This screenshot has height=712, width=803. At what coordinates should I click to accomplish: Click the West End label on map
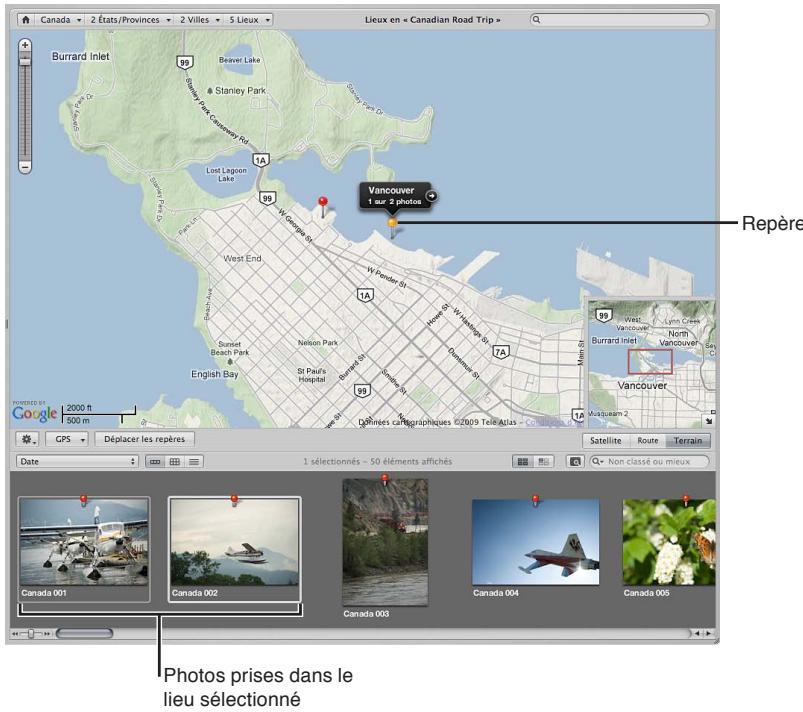click(x=242, y=259)
